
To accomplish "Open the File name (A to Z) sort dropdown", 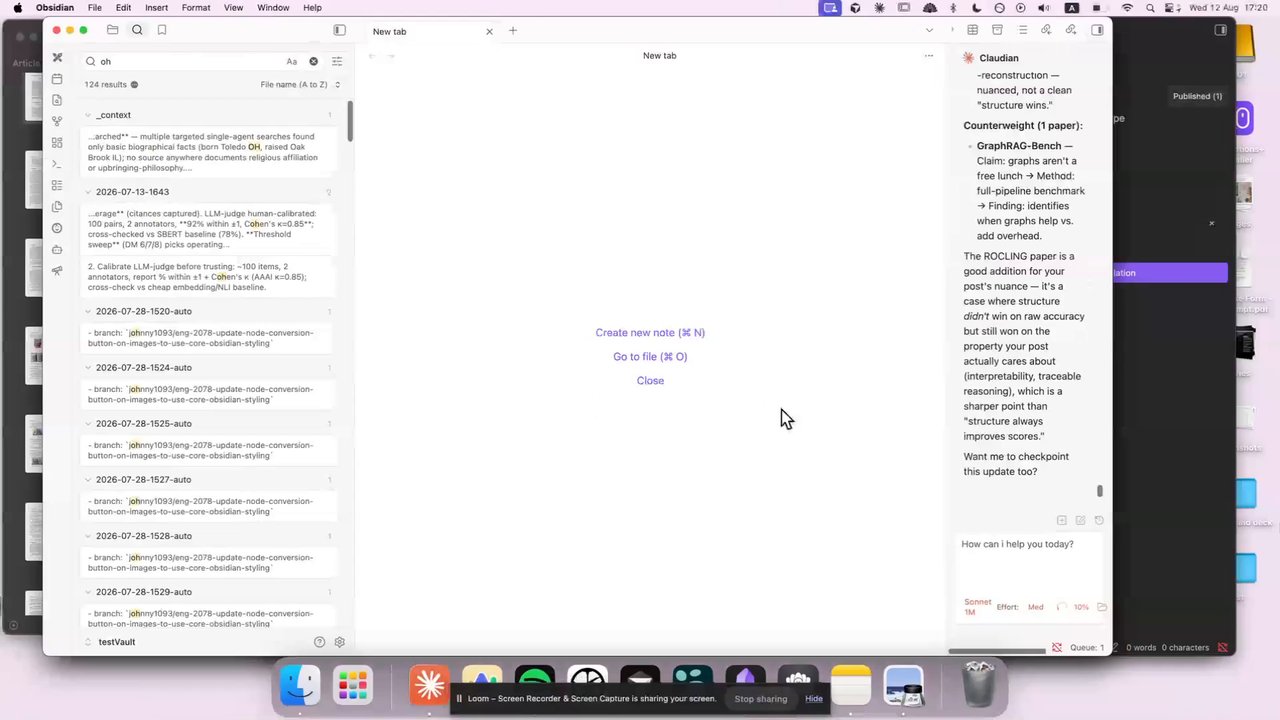I will pyautogui.click(x=300, y=85).
